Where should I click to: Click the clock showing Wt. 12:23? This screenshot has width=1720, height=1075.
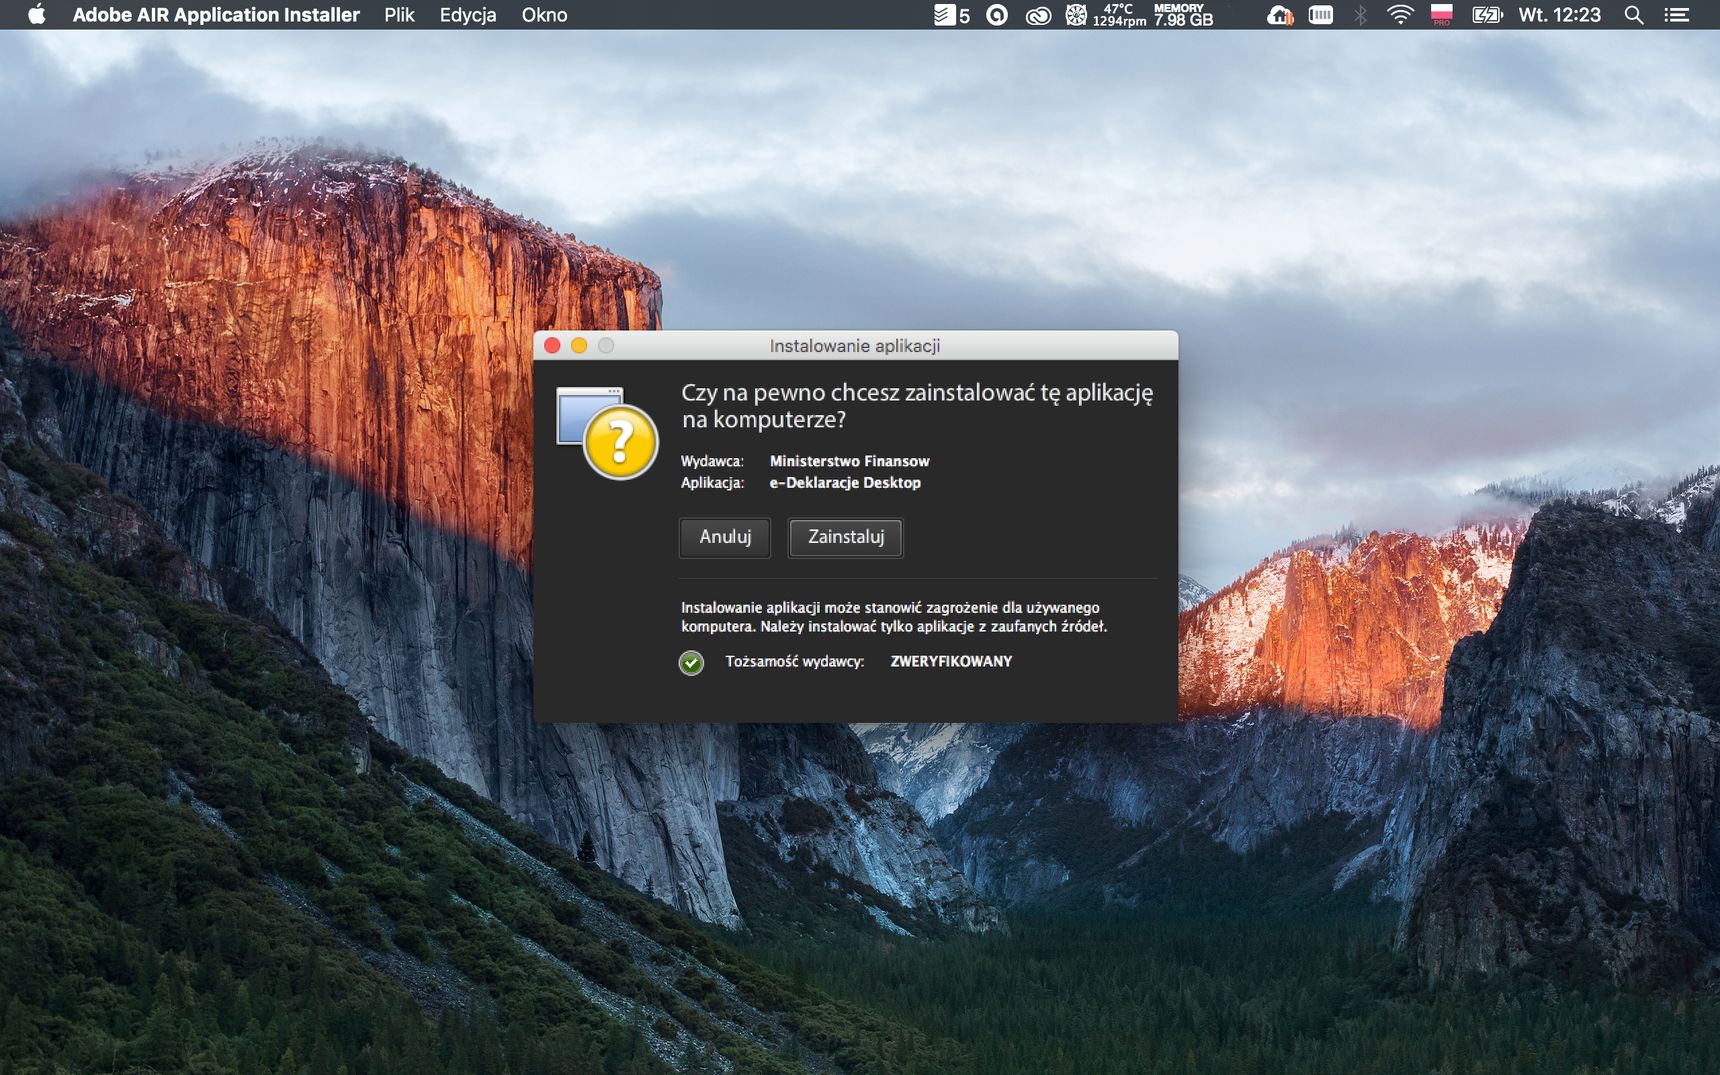tap(1559, 15)
